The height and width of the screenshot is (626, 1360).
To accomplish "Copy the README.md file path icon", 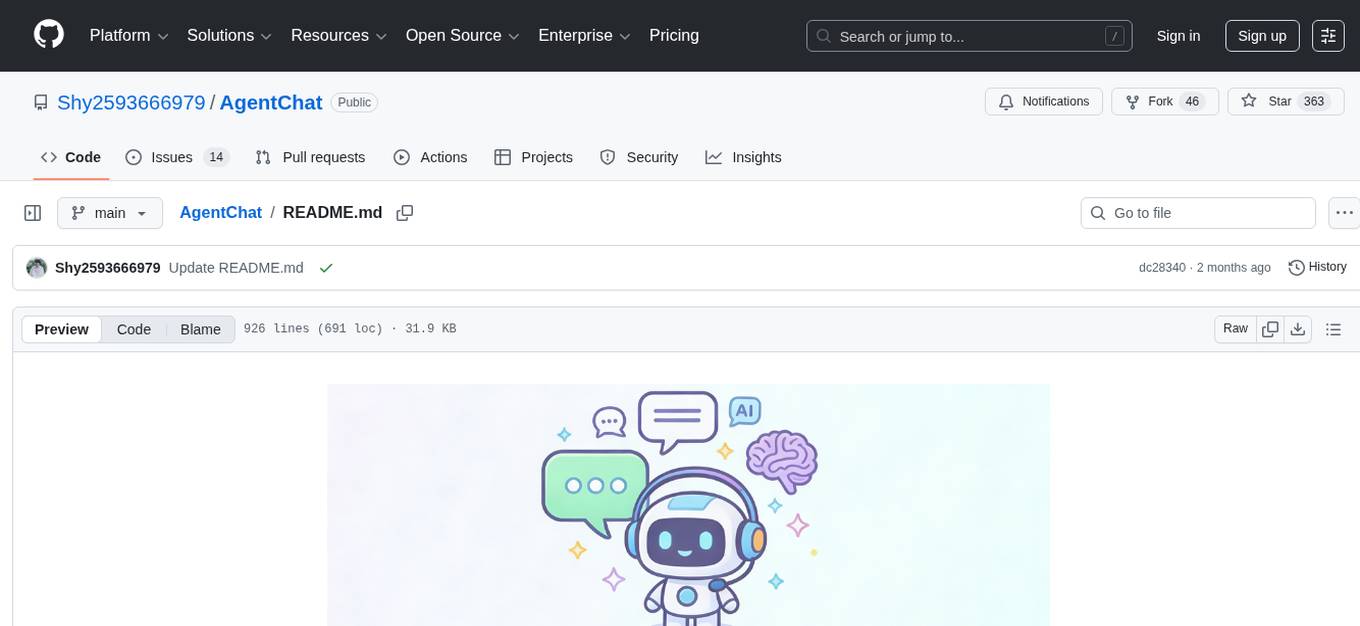I will [x=405, y=212].
